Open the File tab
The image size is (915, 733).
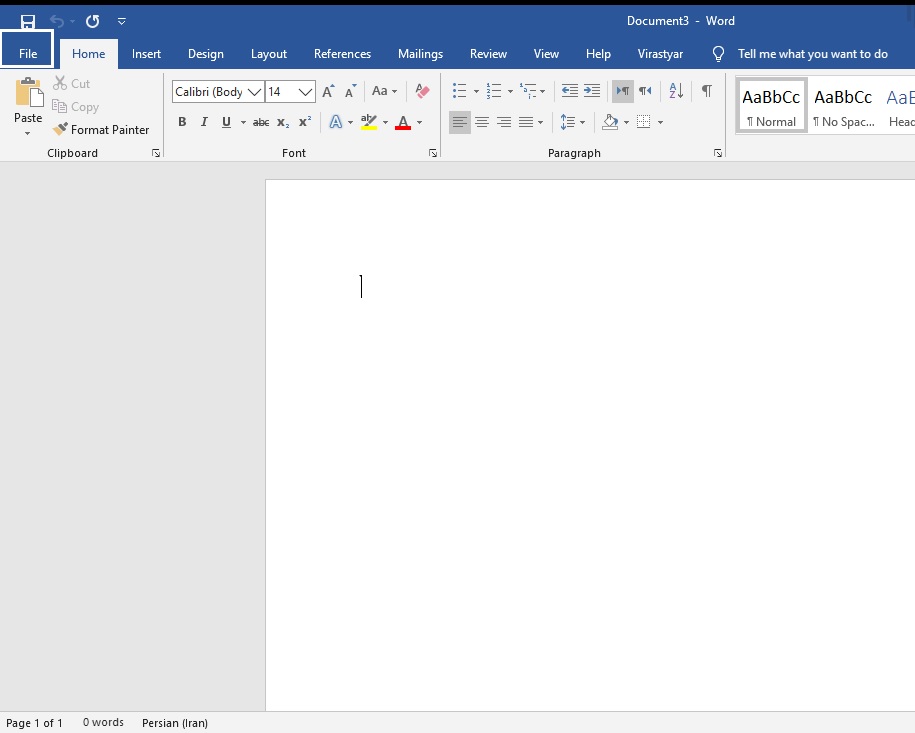[27, 54]
